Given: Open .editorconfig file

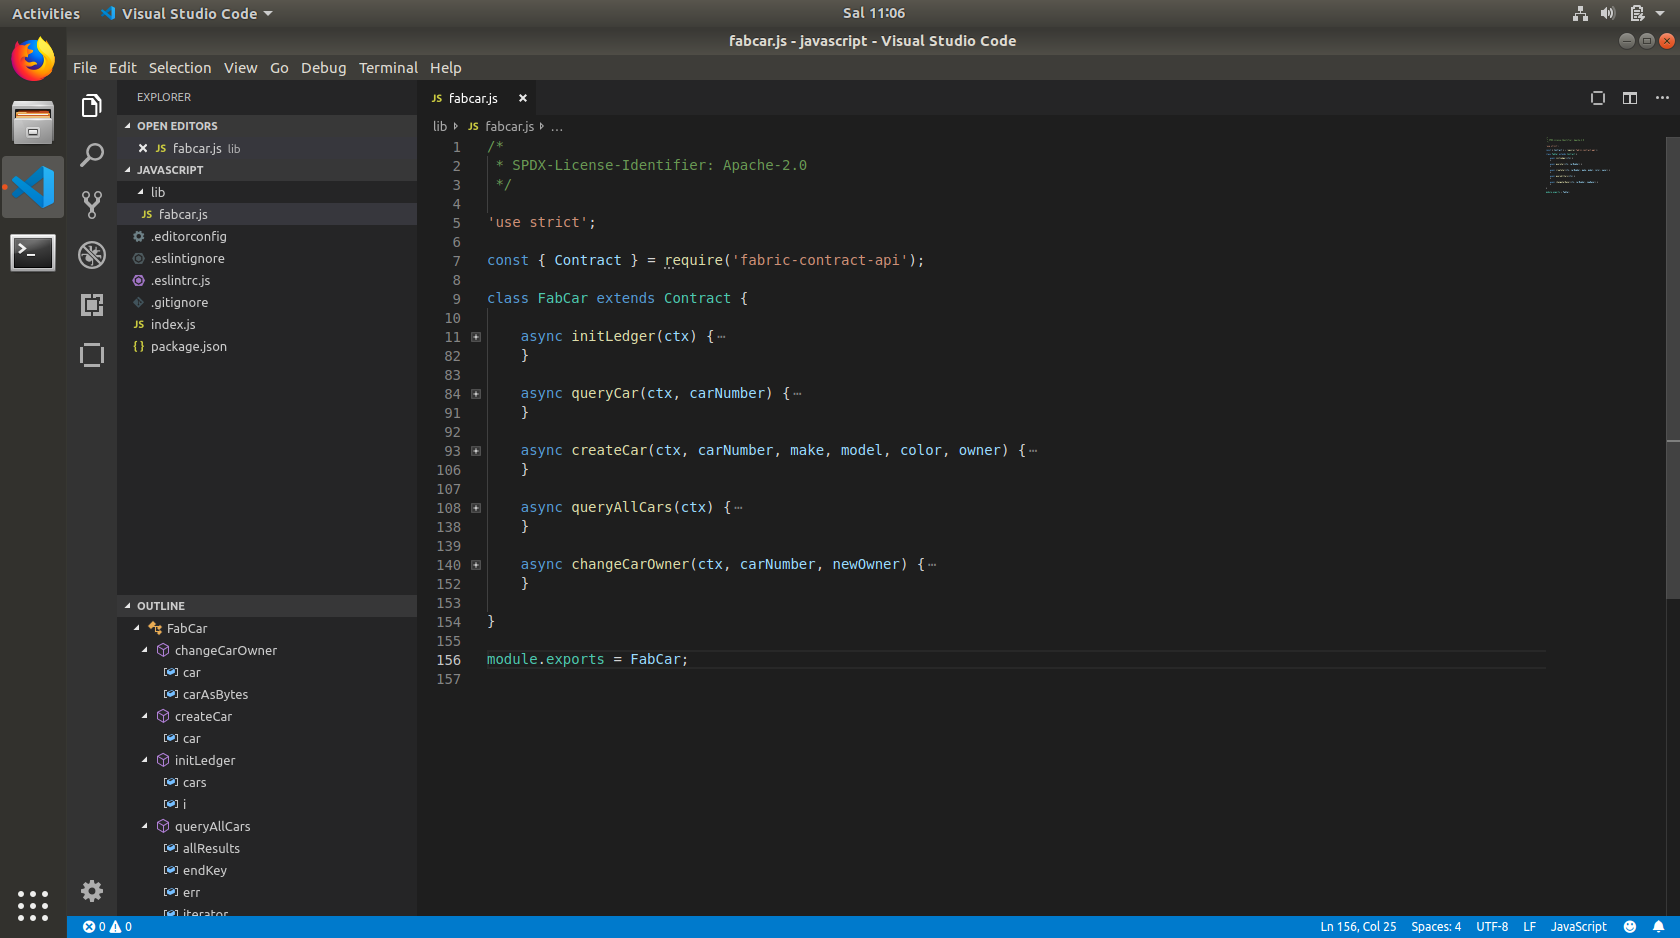Looking at the screenshot, I should (x=267, y=236).
